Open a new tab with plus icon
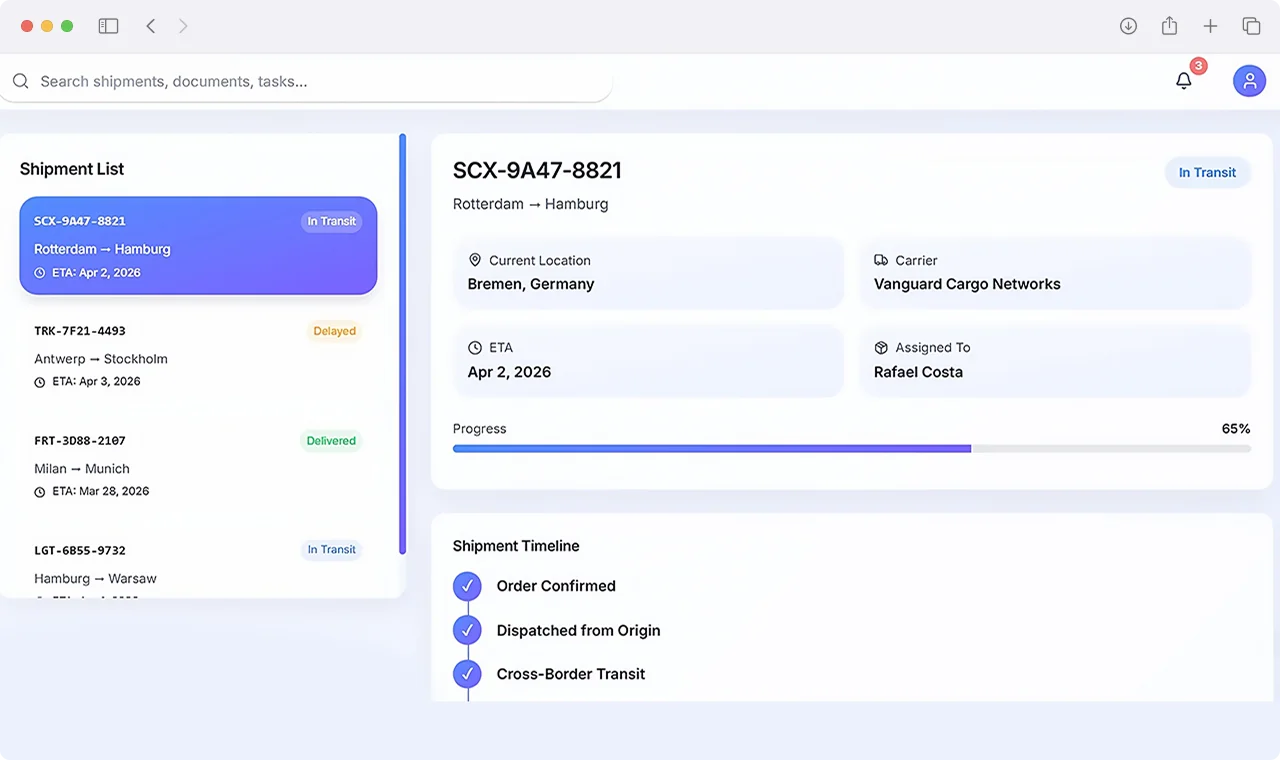This screenshot has height=760, width=1280. [1210, 26]
